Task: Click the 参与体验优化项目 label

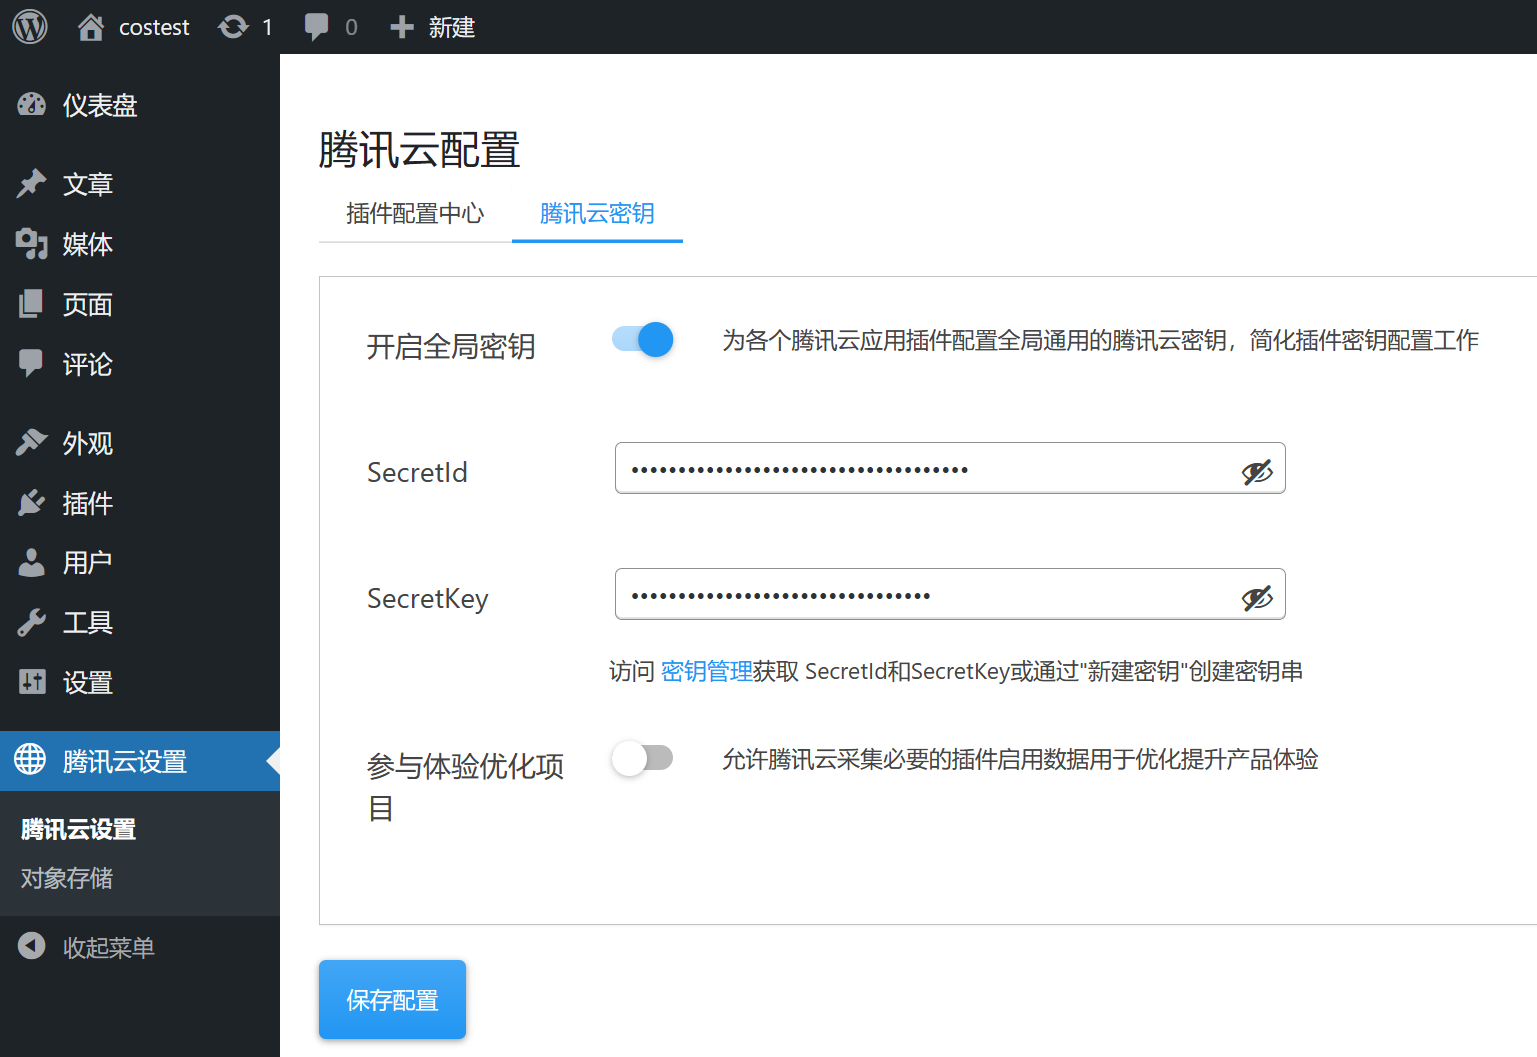Action: coord(466,787)
